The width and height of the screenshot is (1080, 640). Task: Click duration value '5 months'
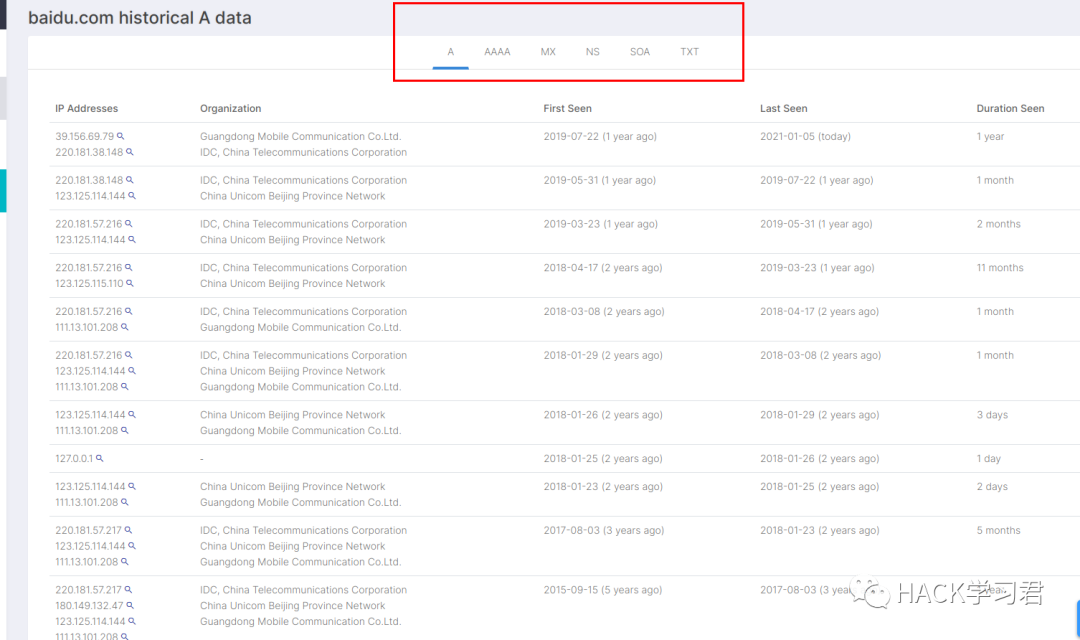point(999,530)
